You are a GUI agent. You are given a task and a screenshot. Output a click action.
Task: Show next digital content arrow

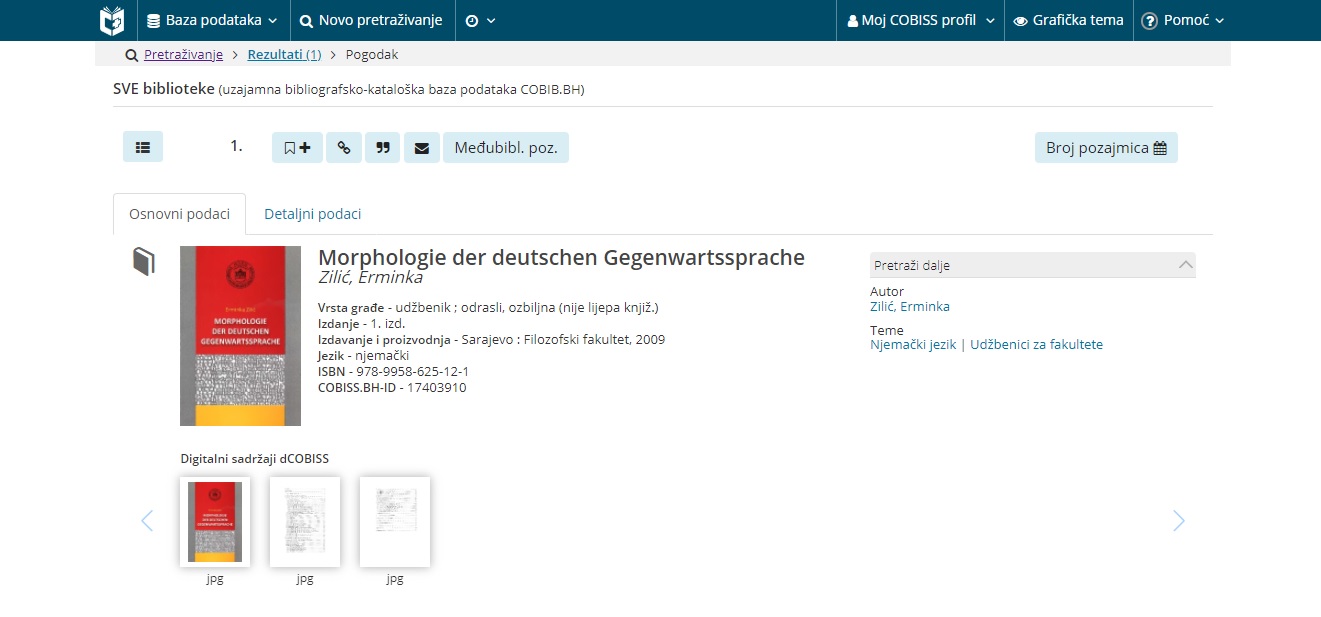pos(1178,520)
